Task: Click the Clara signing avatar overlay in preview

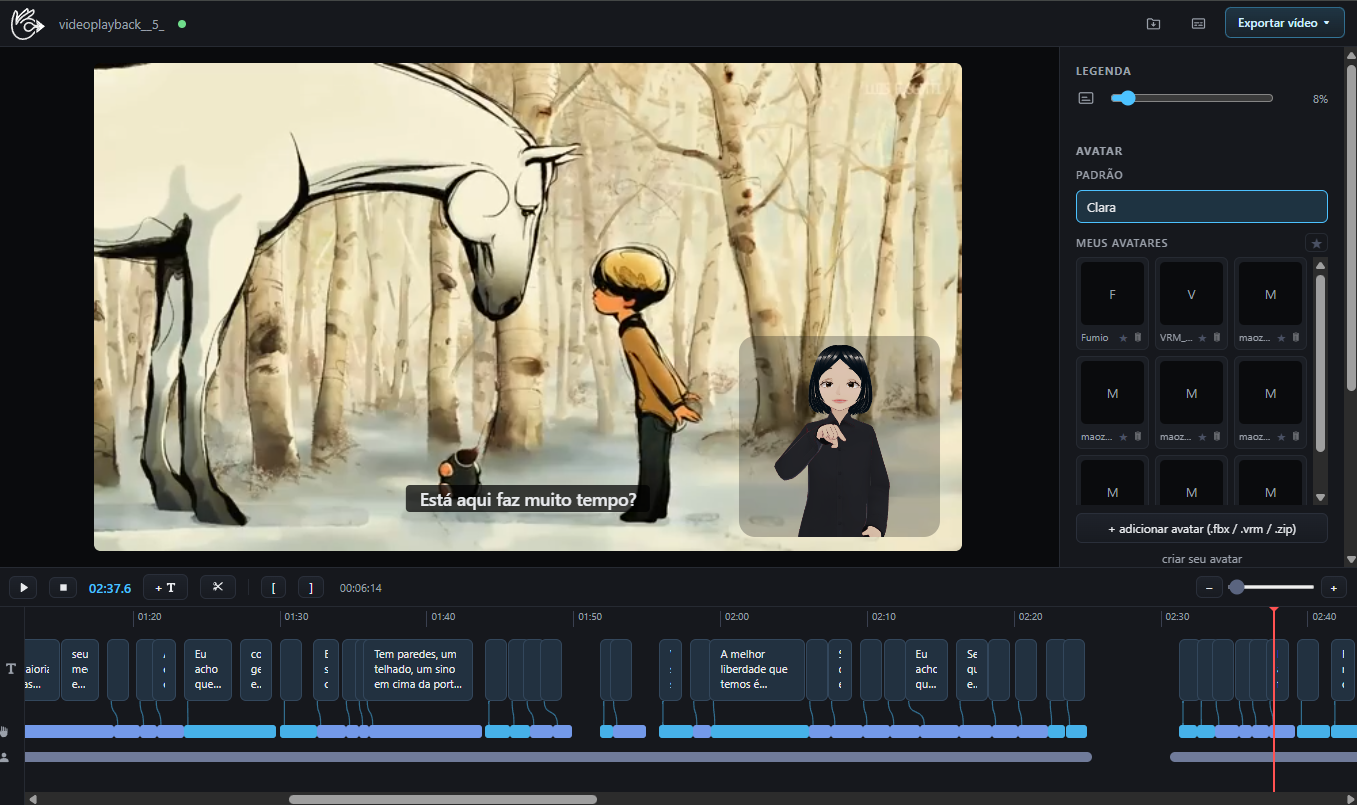Action: pyautogui.click(x=839, y=436)
